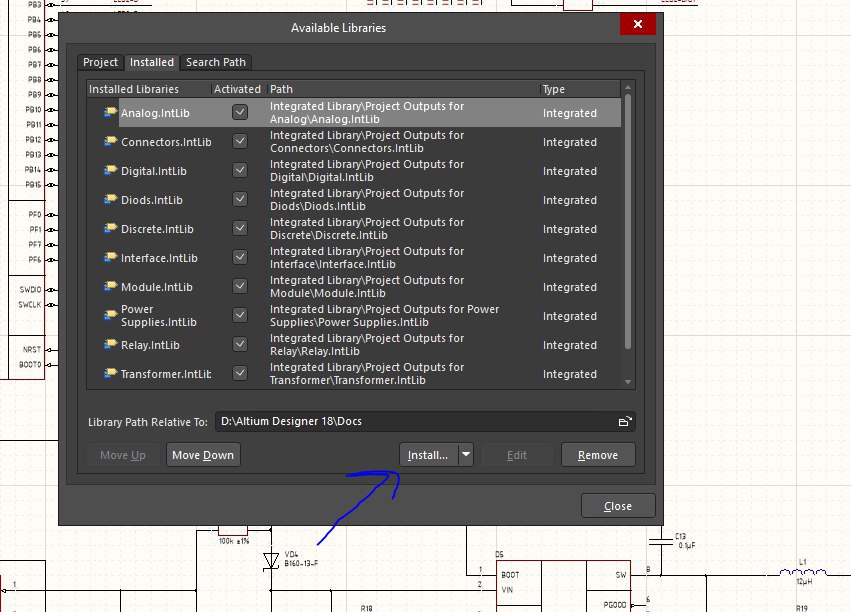This screenshot has width=851, height=612.
Task: Click the library list vertical scrollbar thumb
Action: coord(628,221)
